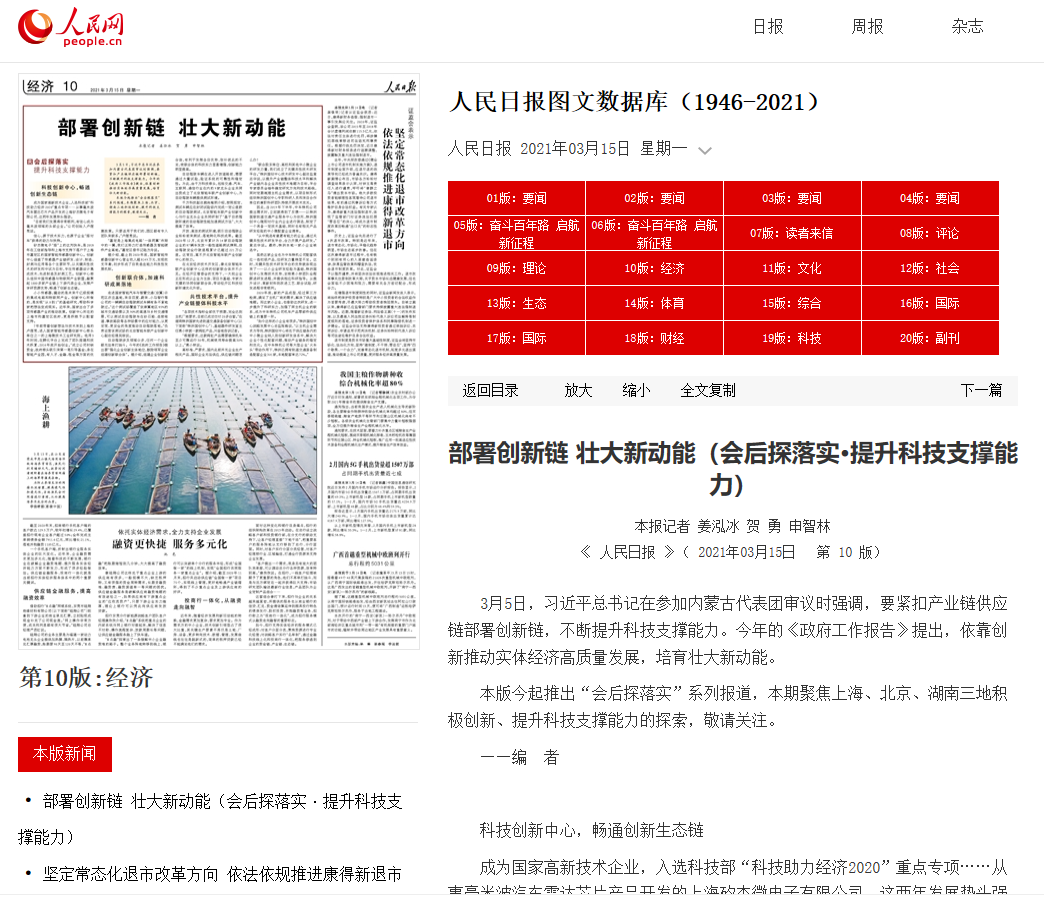View 20版：副刊 page
The height and width of the screenshot is (898, 1044).
click(929, 338)
